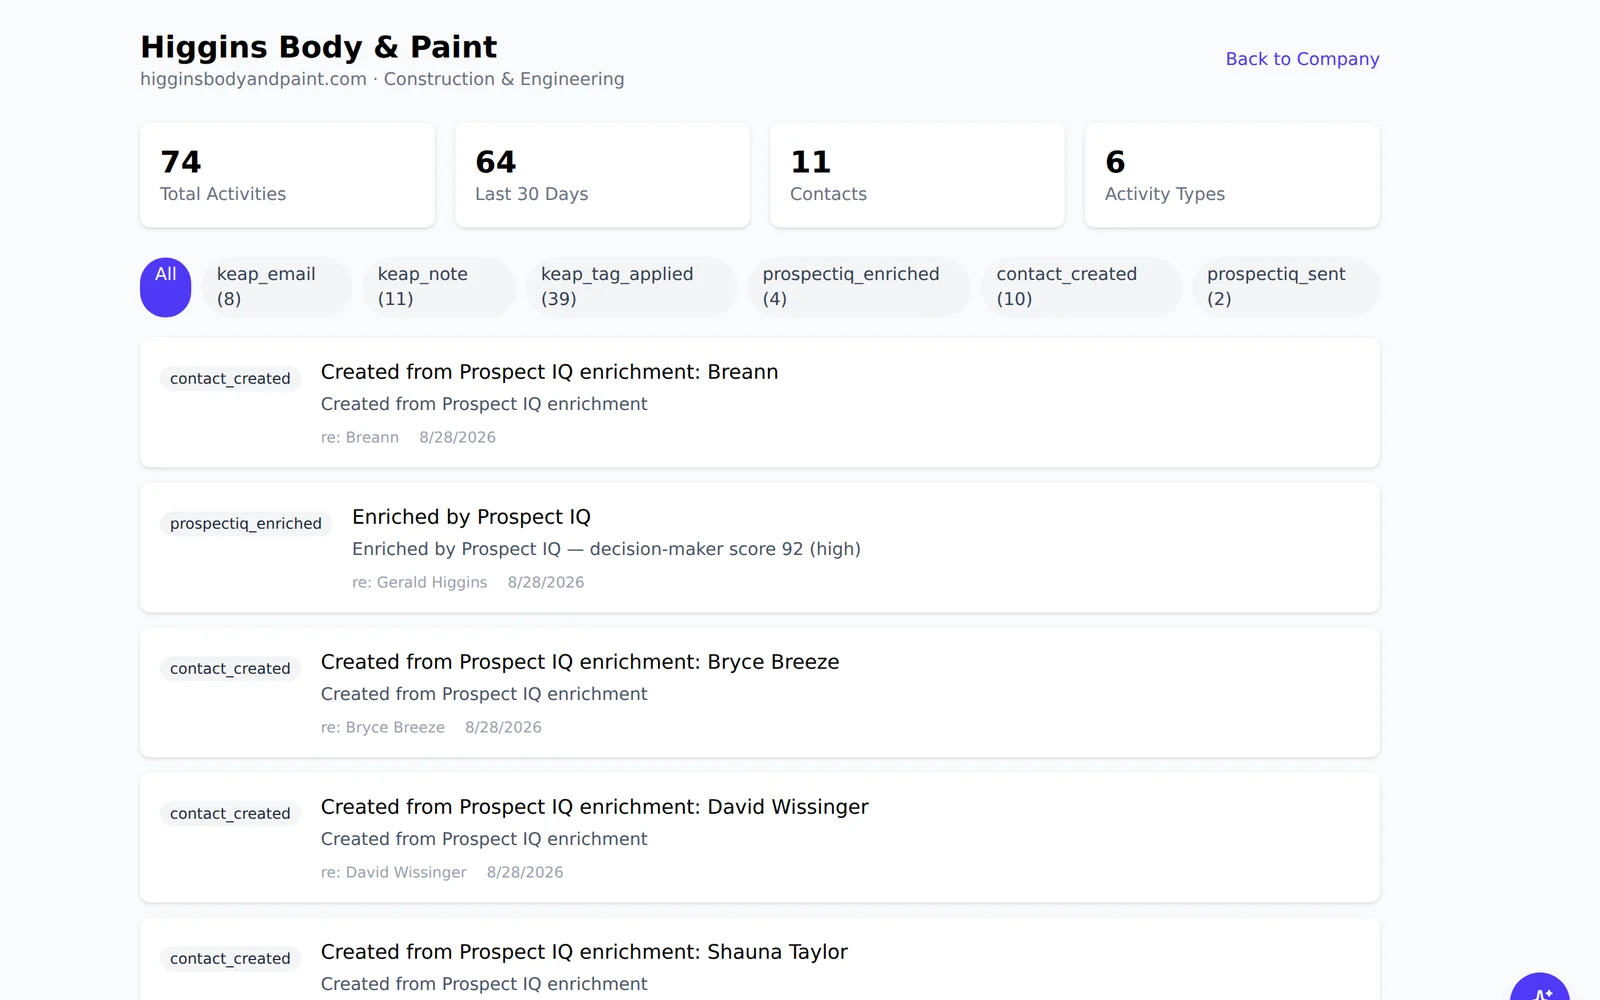Open the Bryce Breeze enrichment activity title

point(580,662)
